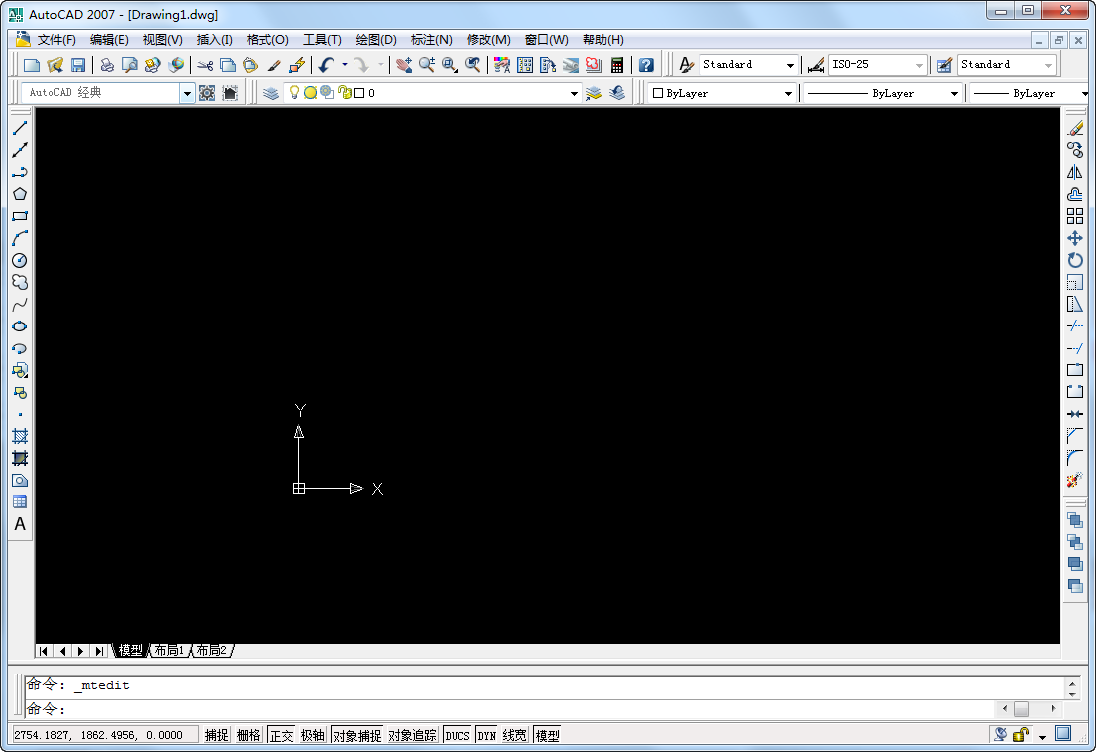Select the Mirror tool on the Modify toolbar

1075,171
